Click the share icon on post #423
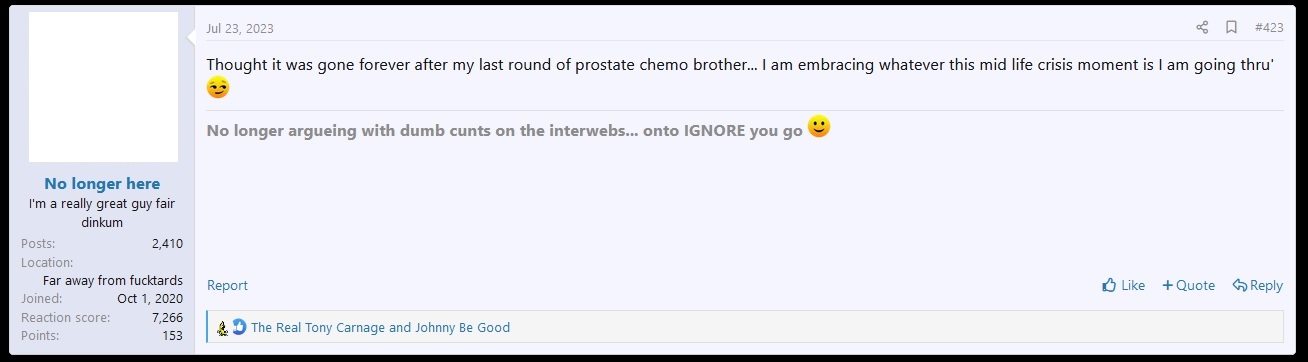1308x362 pixels. click(1202, 27)
